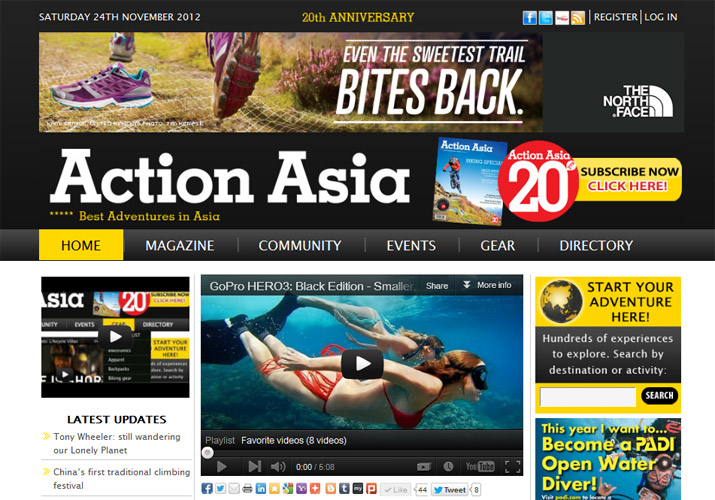The image size is (715, 500).
Task: Click the print icon below the video
Action: click(247, 489)
